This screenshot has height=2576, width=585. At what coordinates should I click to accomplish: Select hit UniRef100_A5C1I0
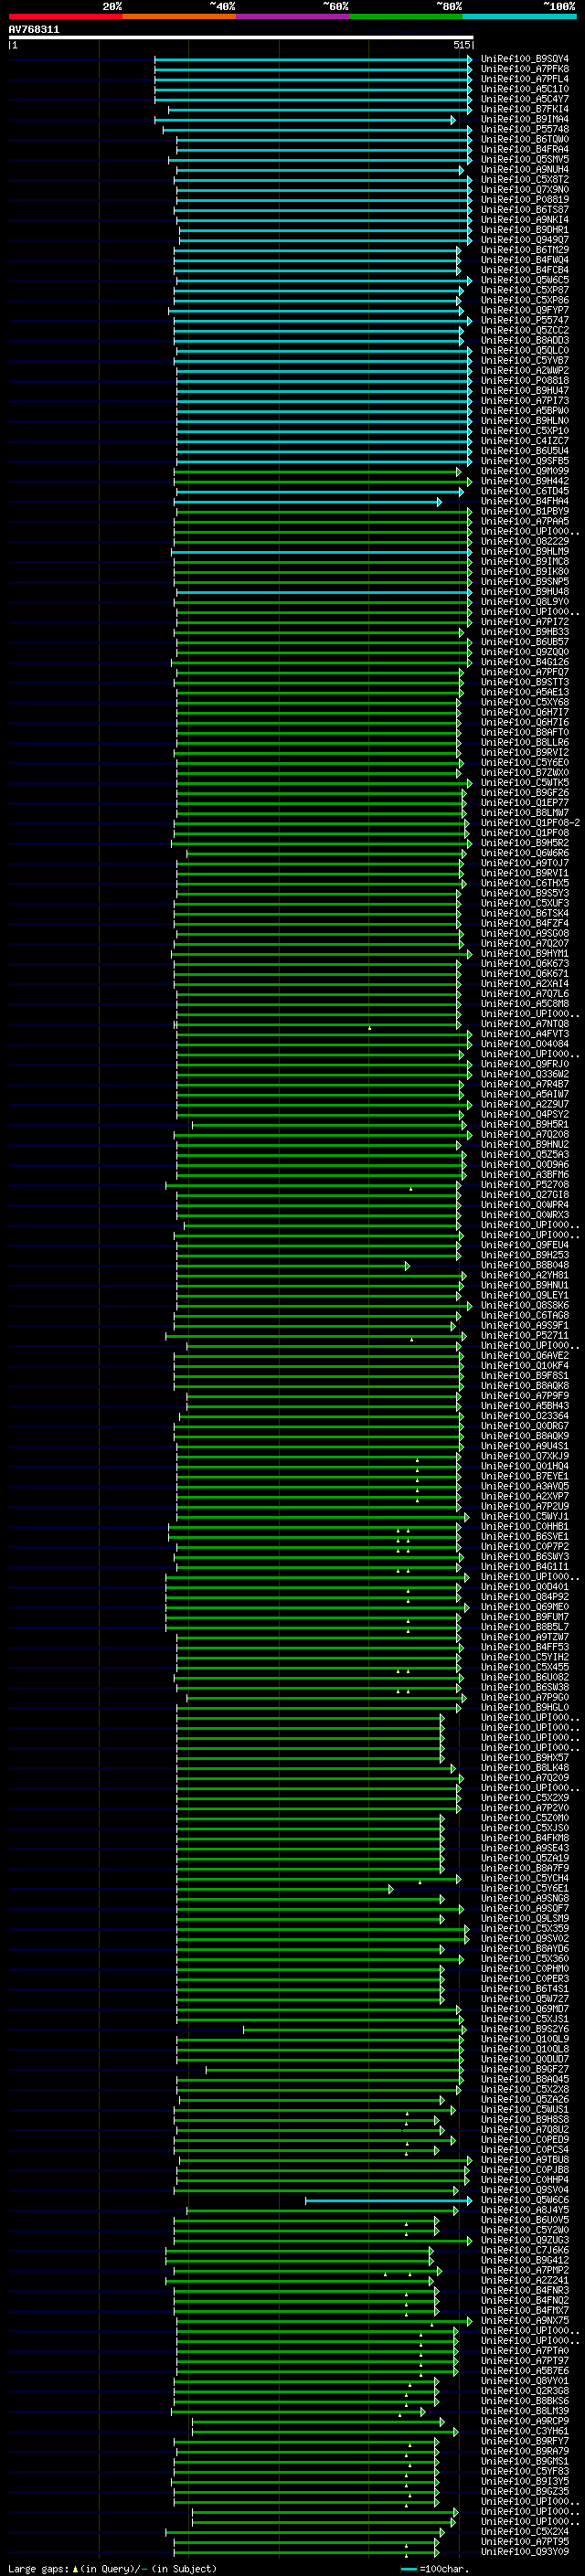524,89
